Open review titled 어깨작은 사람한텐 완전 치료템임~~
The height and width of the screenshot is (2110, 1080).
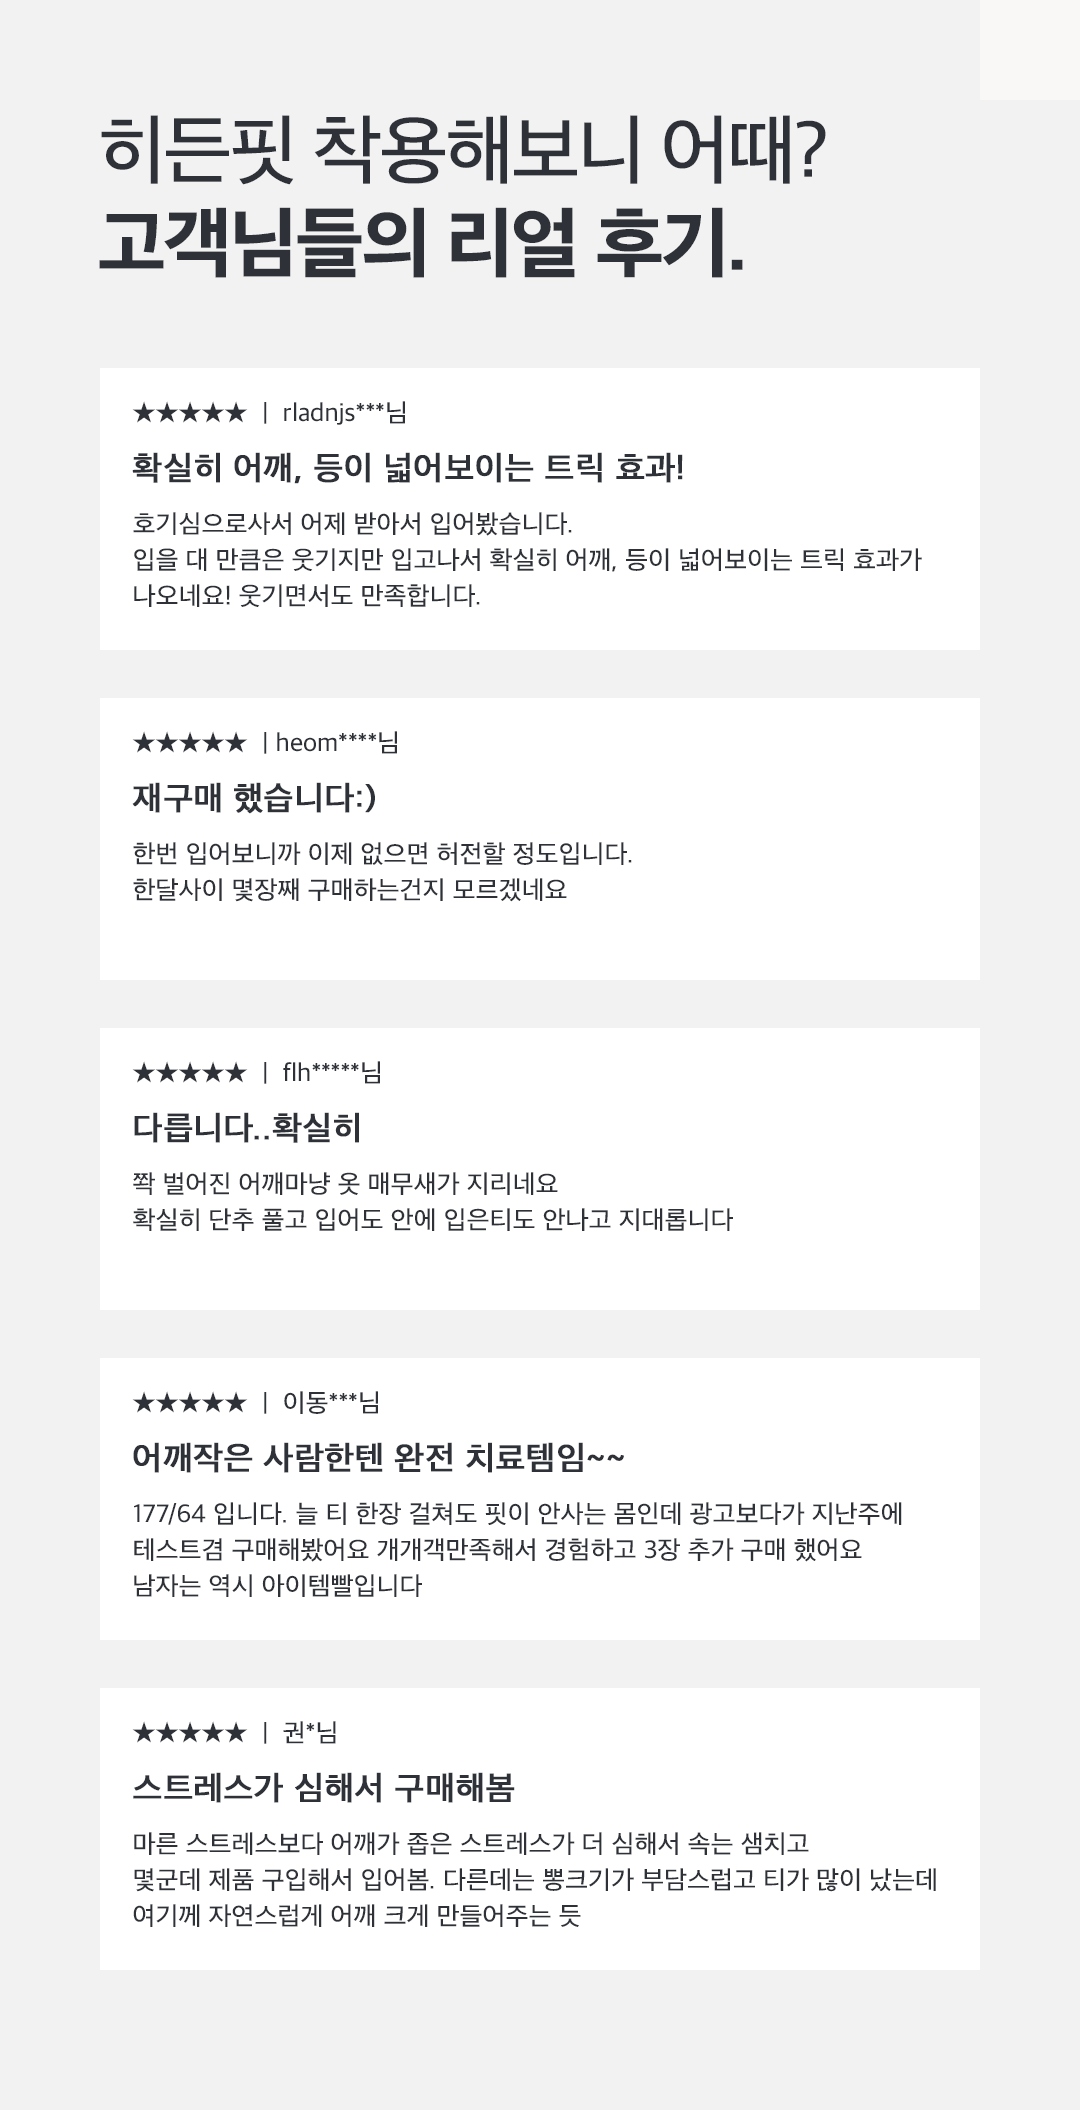[378, 1458]
